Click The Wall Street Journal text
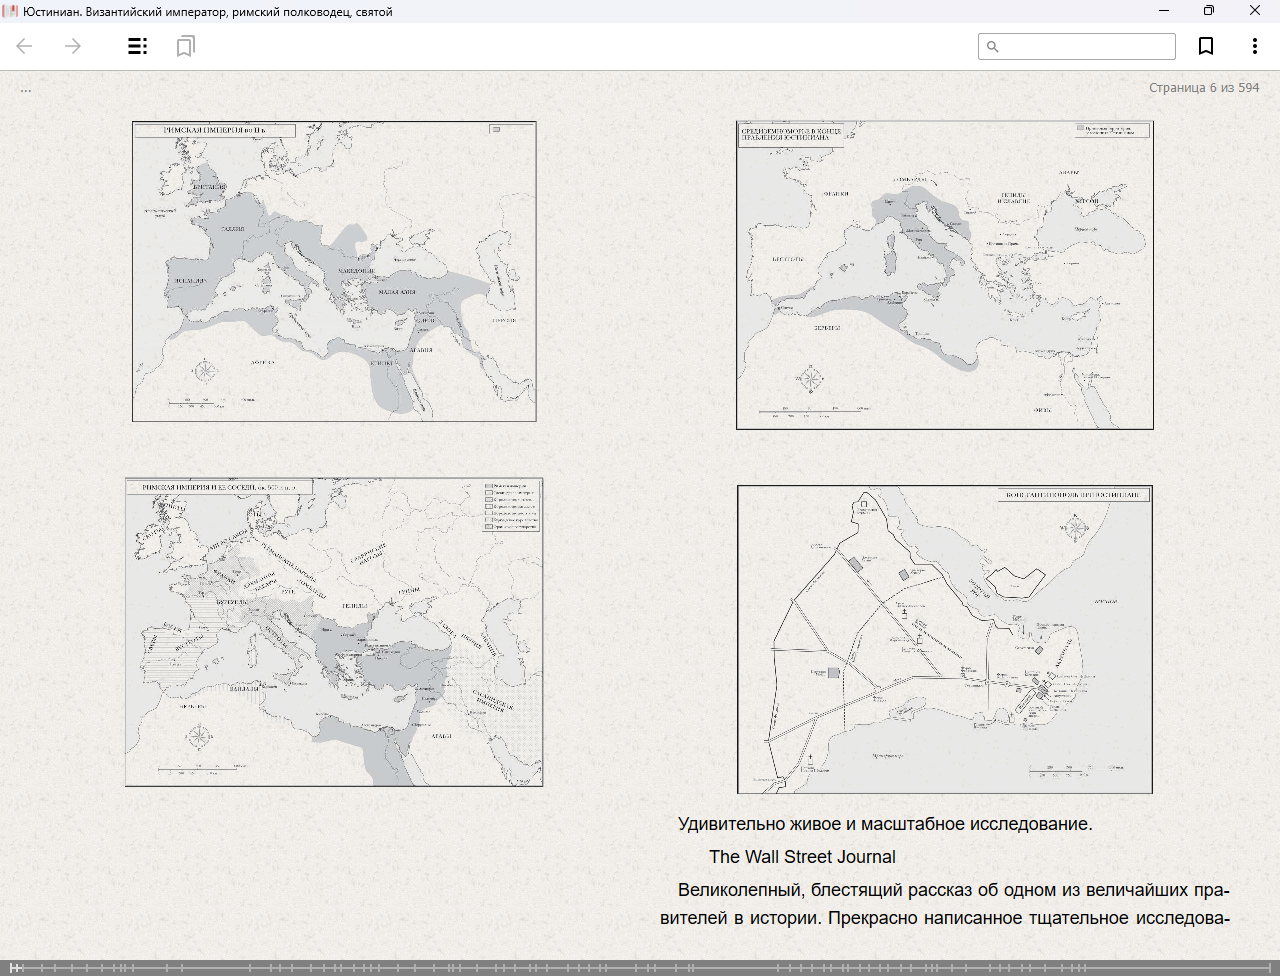Image resolution: width=1280 pixels, height=976 pixels. click(x=802, y=857)
